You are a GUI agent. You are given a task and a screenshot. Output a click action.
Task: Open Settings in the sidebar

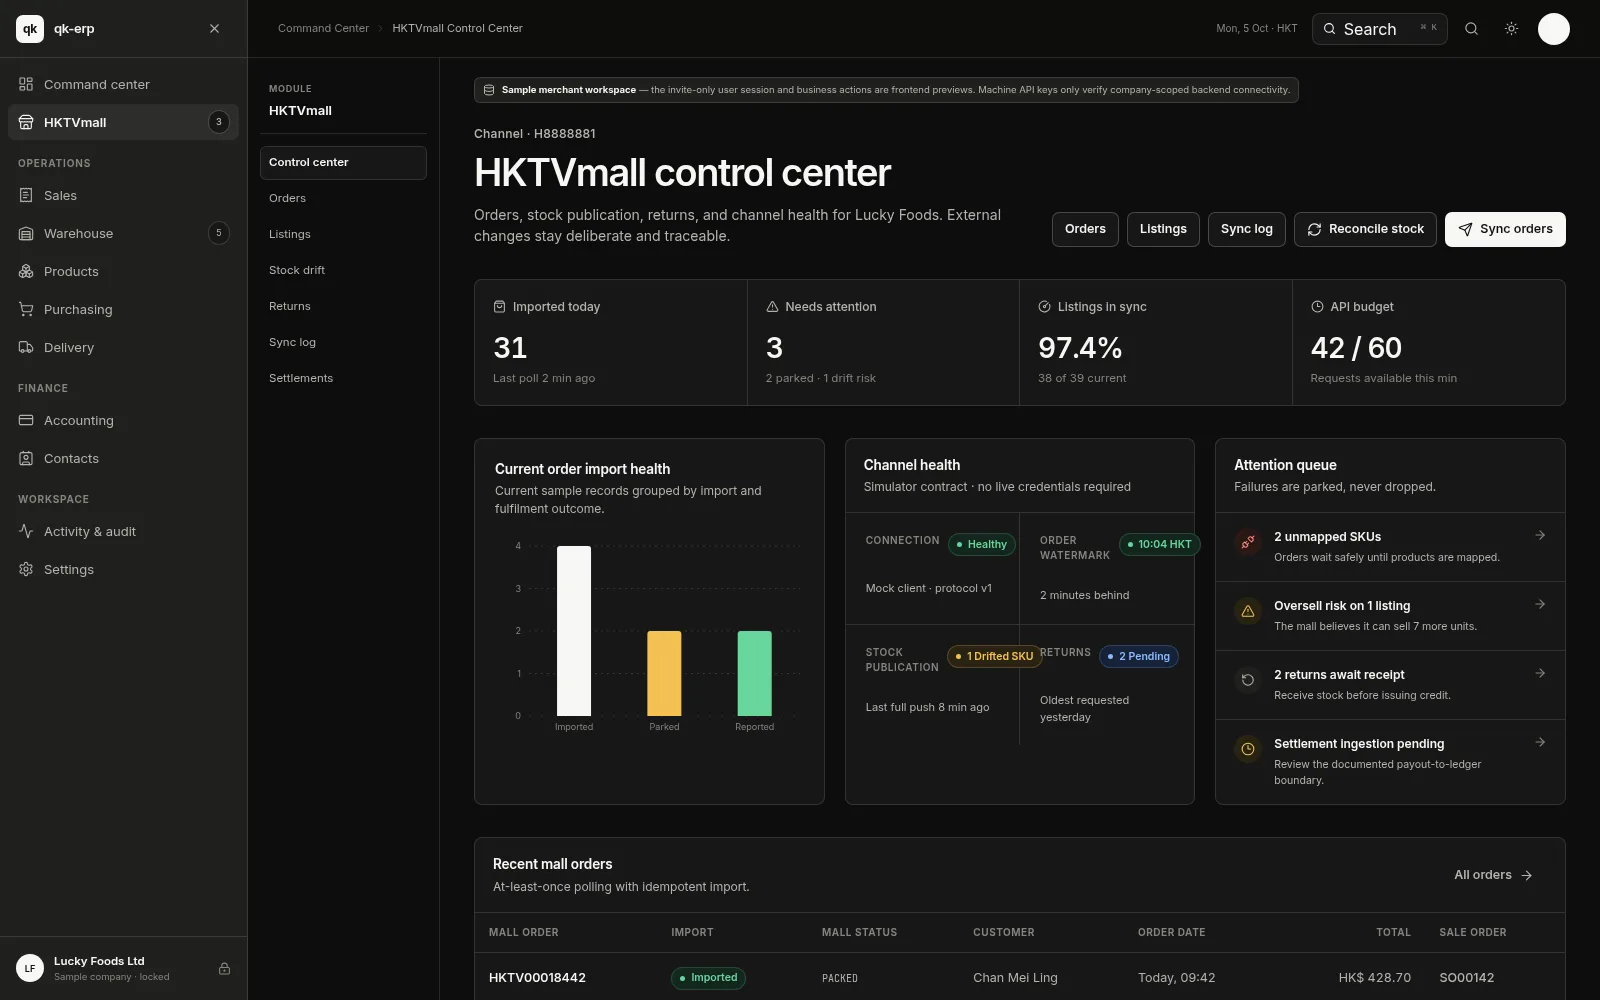point(123,569)
